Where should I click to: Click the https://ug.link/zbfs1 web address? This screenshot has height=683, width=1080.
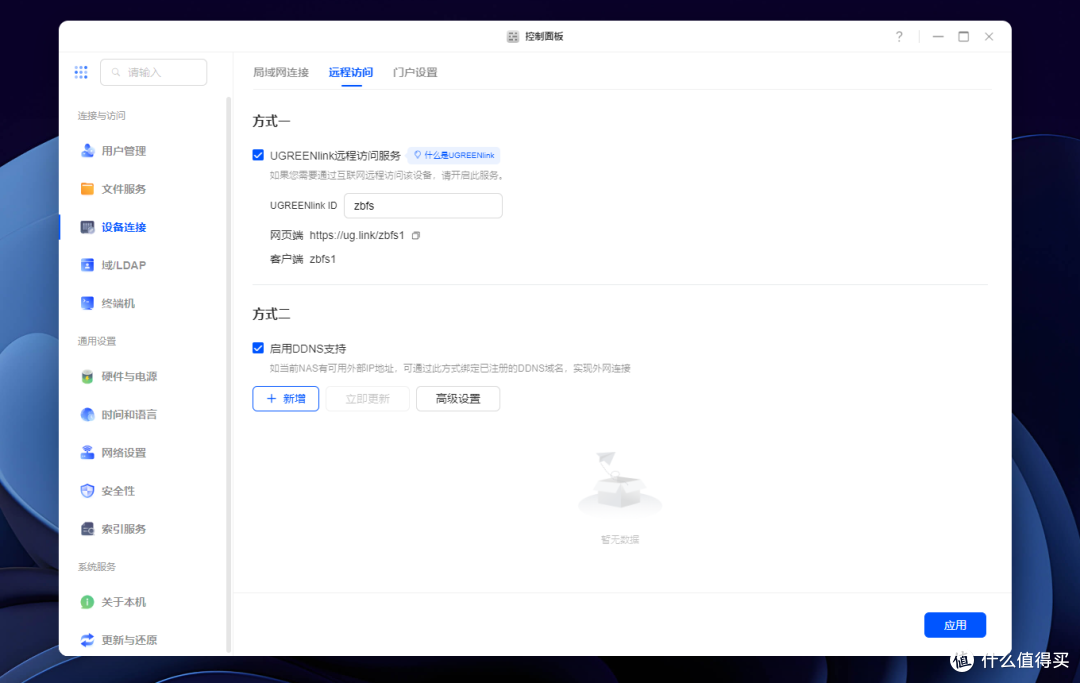pyautogui.click(x=357, y=235)
